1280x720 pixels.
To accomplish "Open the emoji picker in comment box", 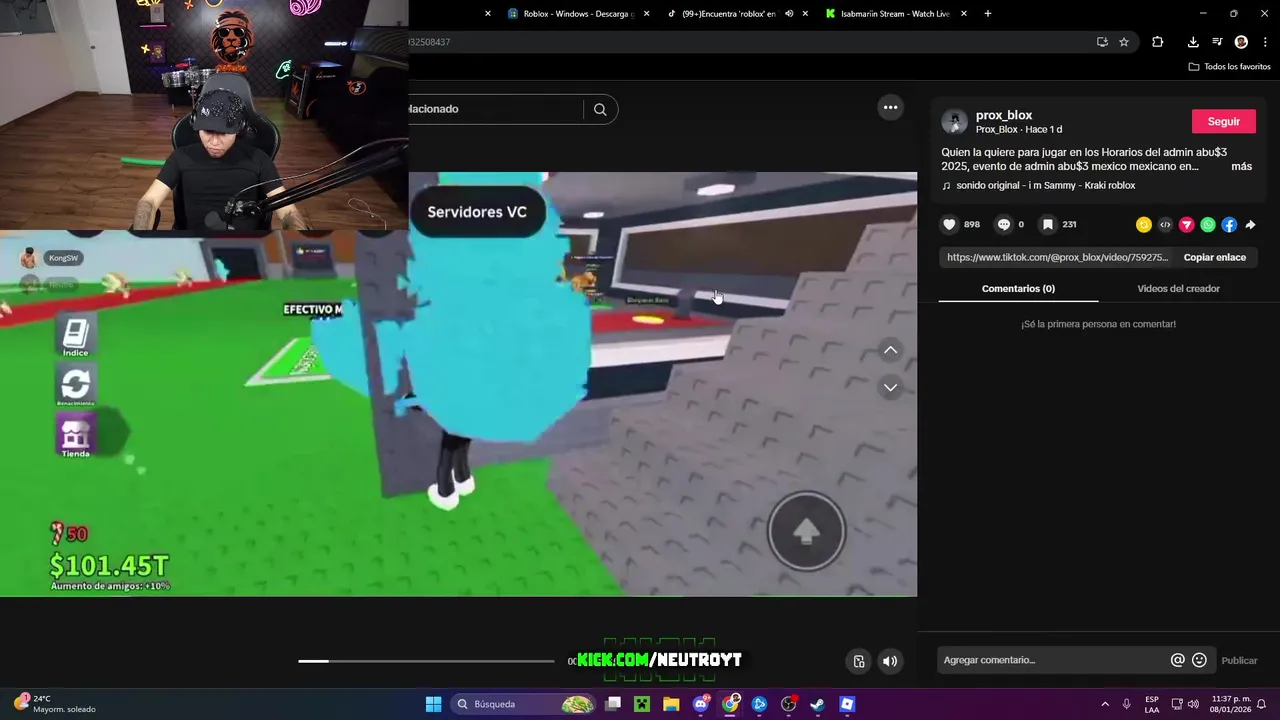I will (1200, 660).
